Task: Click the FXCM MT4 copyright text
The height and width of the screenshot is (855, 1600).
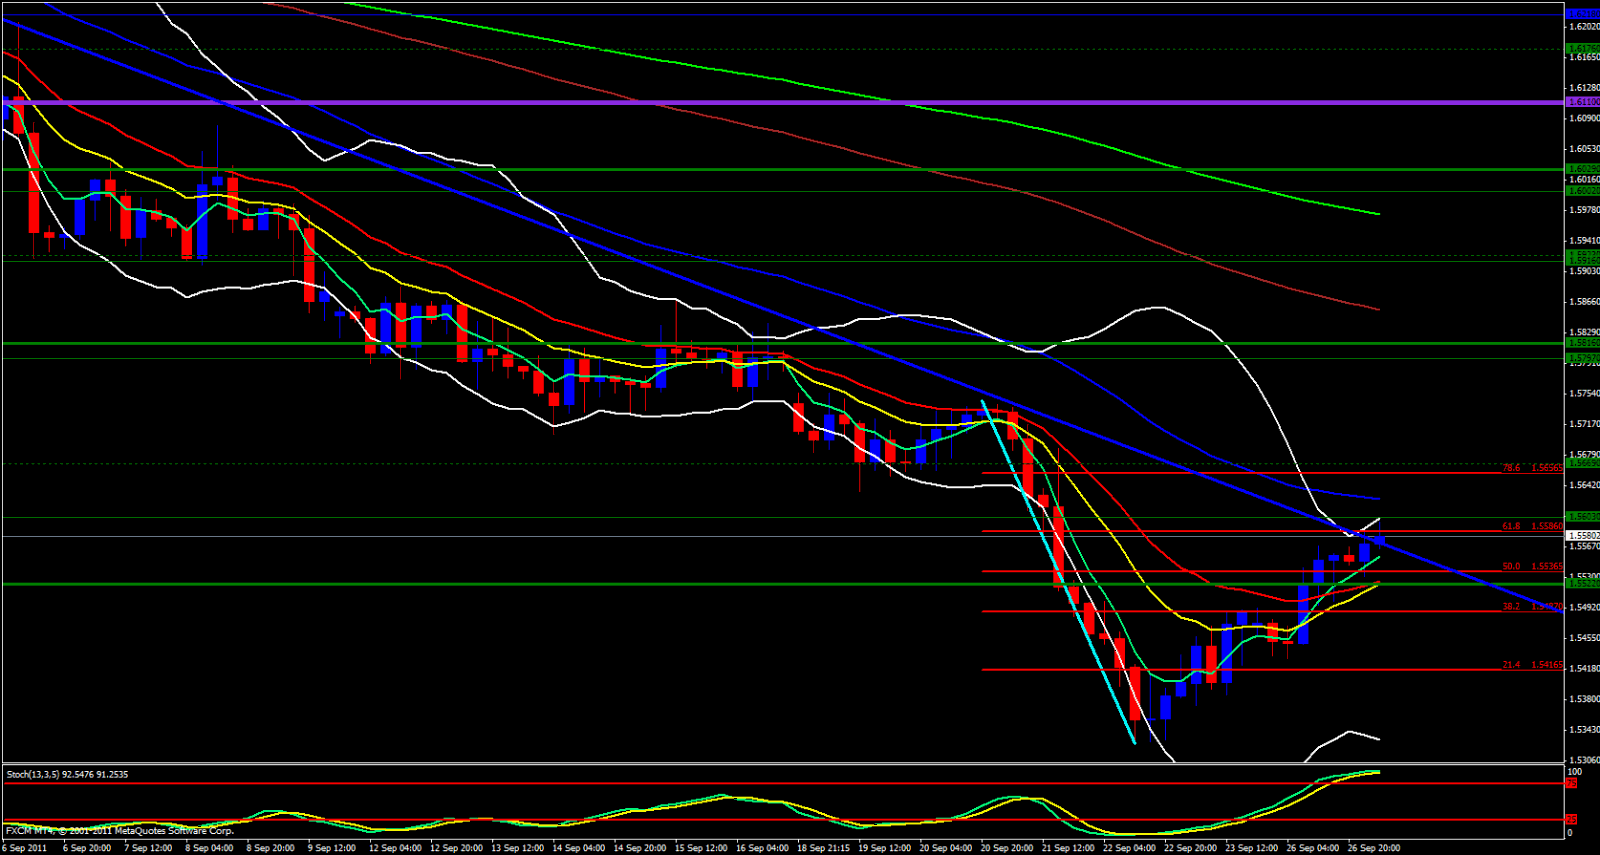Action: coord(120,831)
